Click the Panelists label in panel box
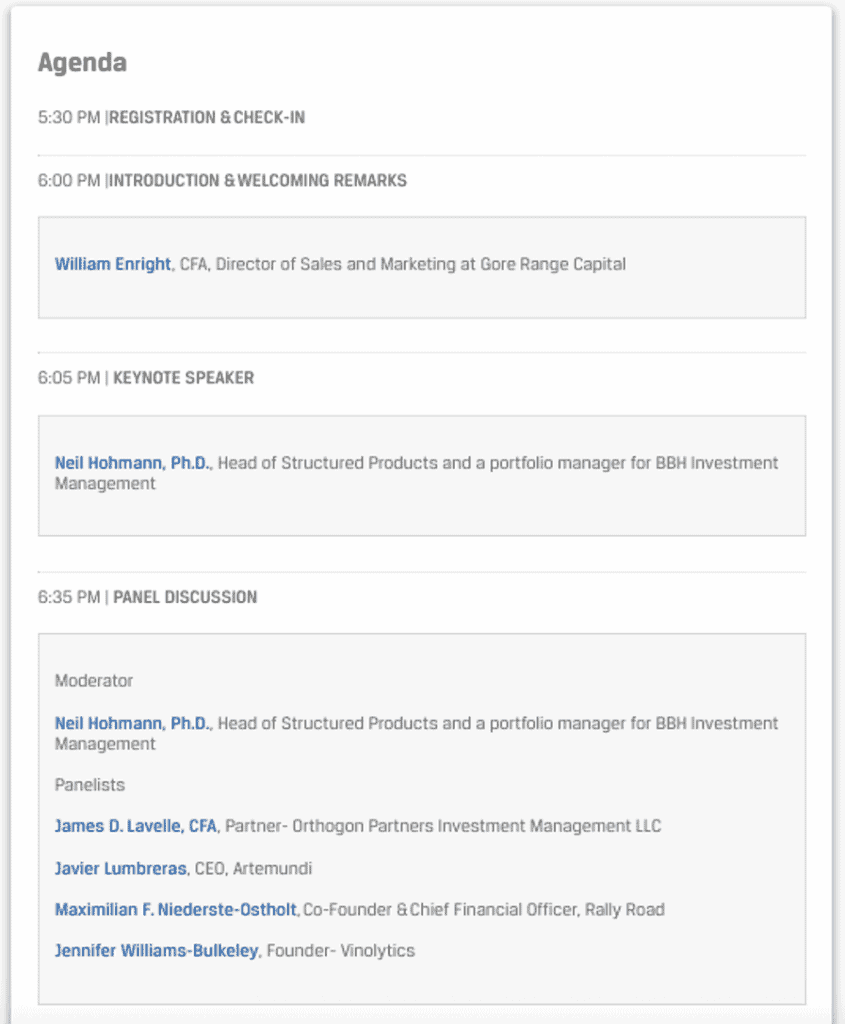Screen dimensions: 845x1024 (89, 785)
